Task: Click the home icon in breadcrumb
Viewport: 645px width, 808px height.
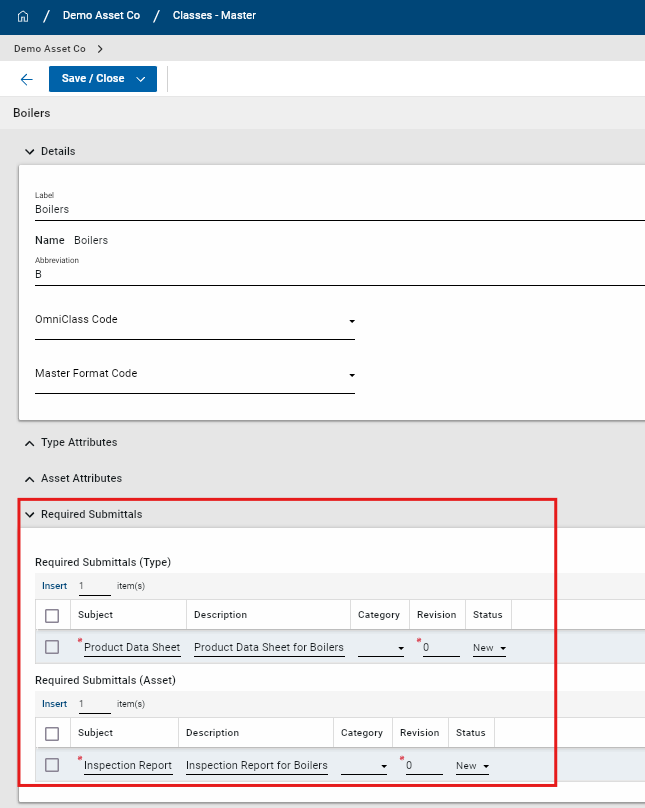Action: click(x=23, y=17)
